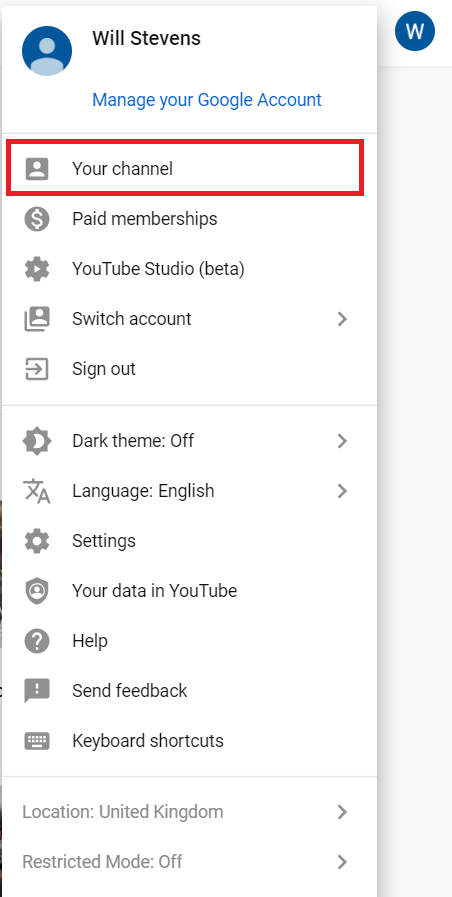452x897 pixels.
Task: Expand Switch account chevron arrow
Action: click(342, 319)
